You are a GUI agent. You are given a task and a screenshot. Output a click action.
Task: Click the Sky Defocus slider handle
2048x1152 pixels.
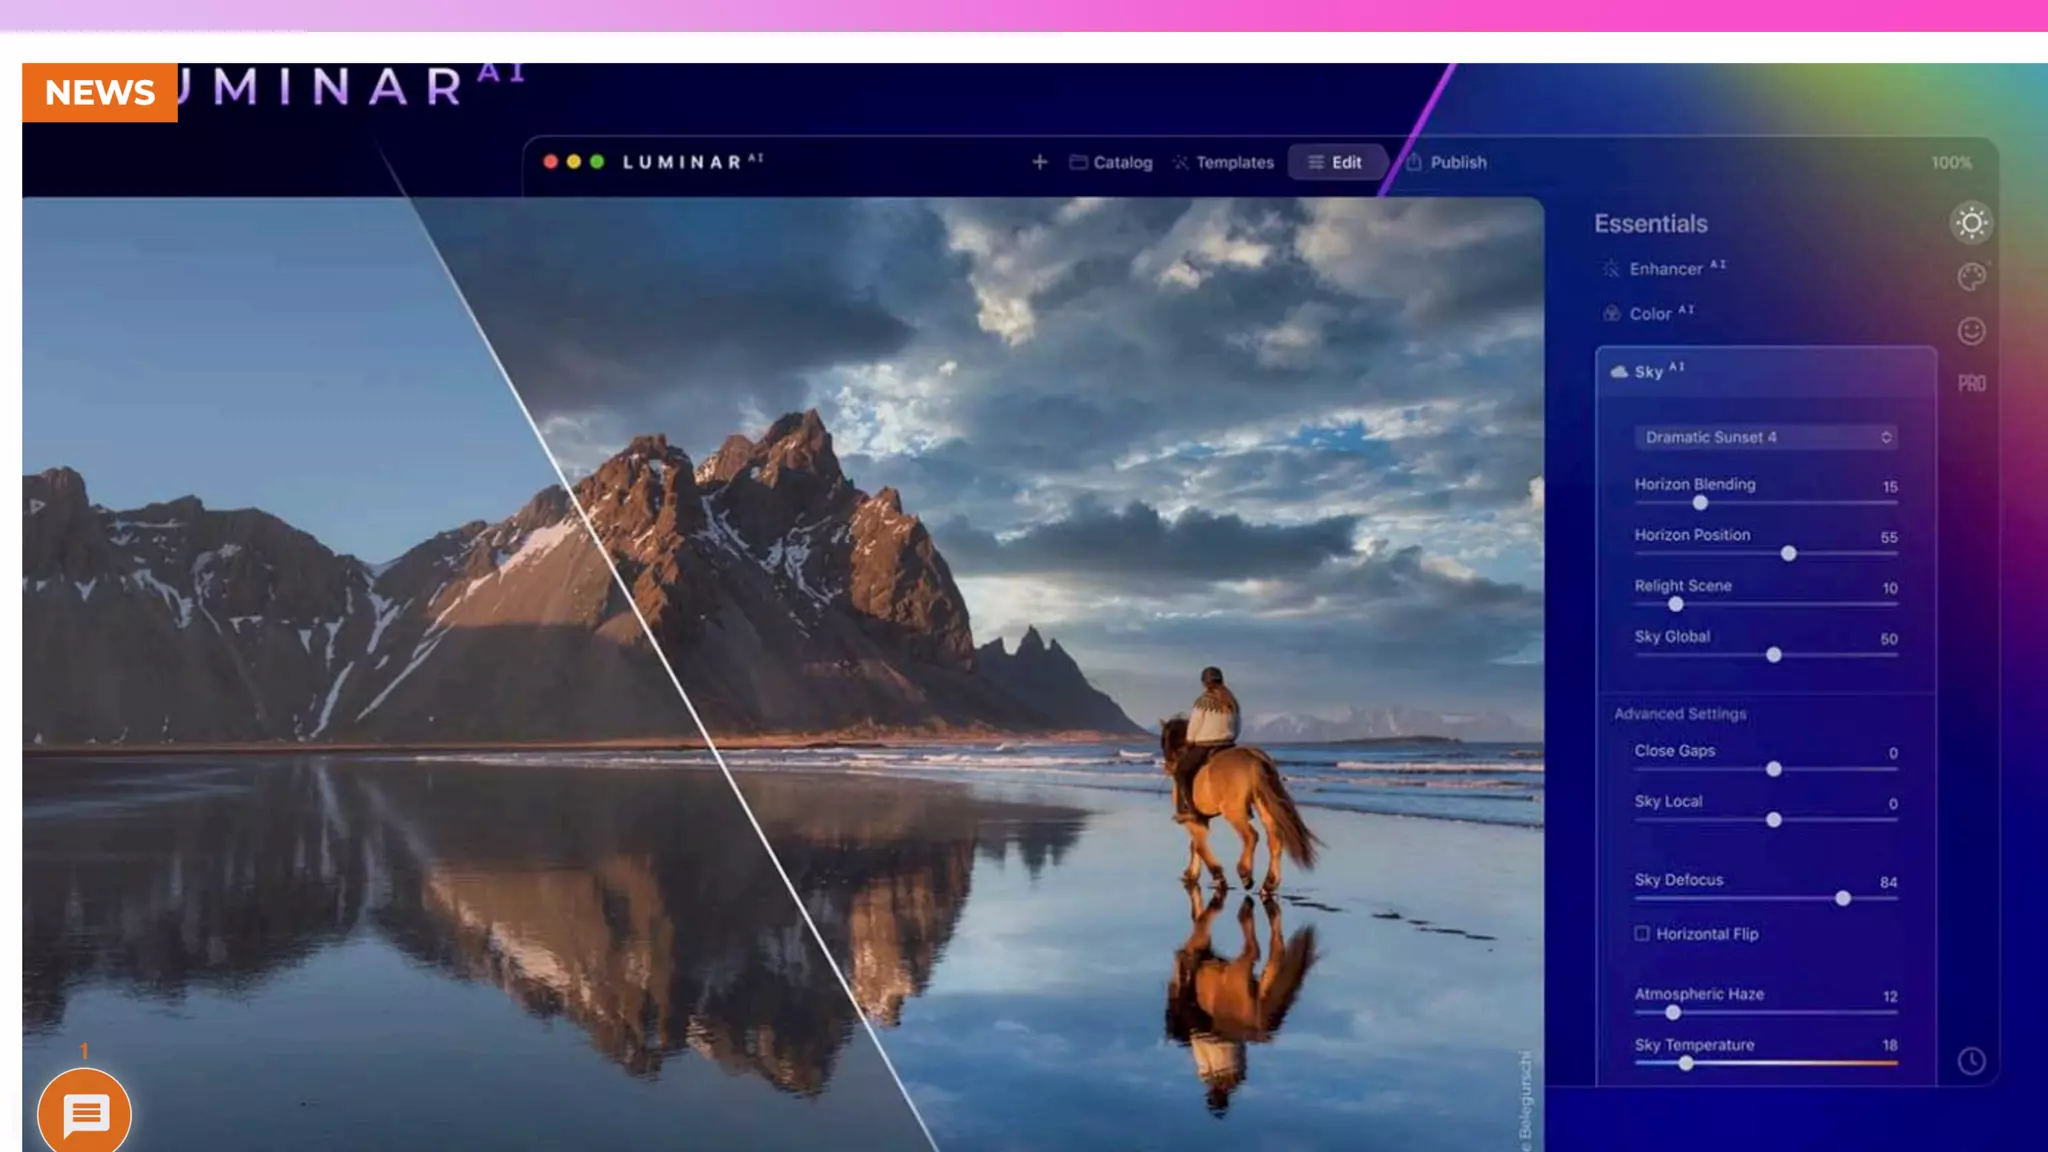click(1843, 898)
